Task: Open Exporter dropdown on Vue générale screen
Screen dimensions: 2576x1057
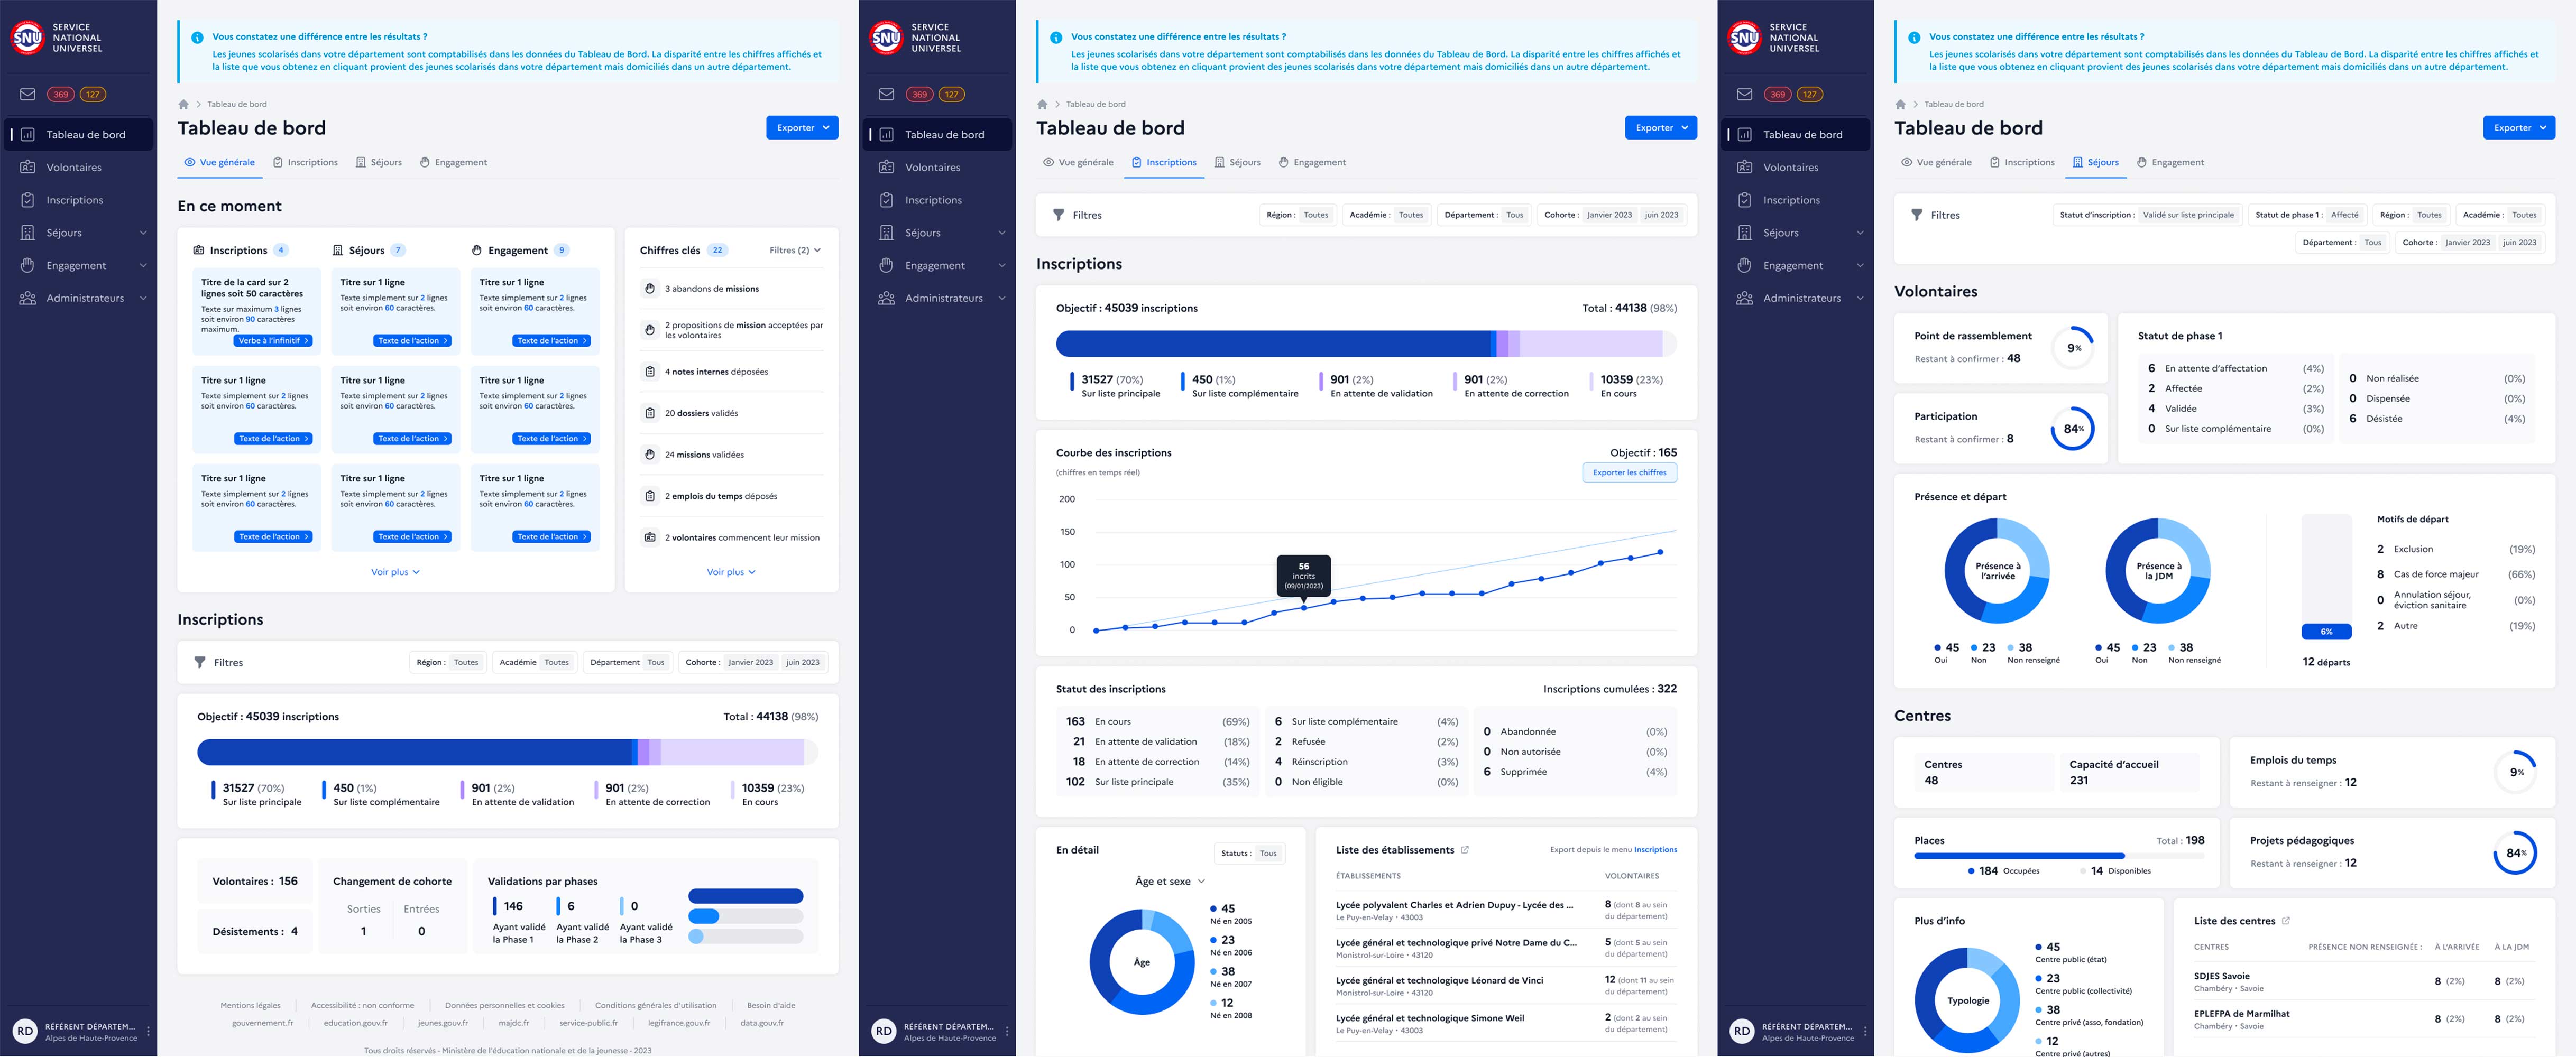Action: [x=802, y=128]
